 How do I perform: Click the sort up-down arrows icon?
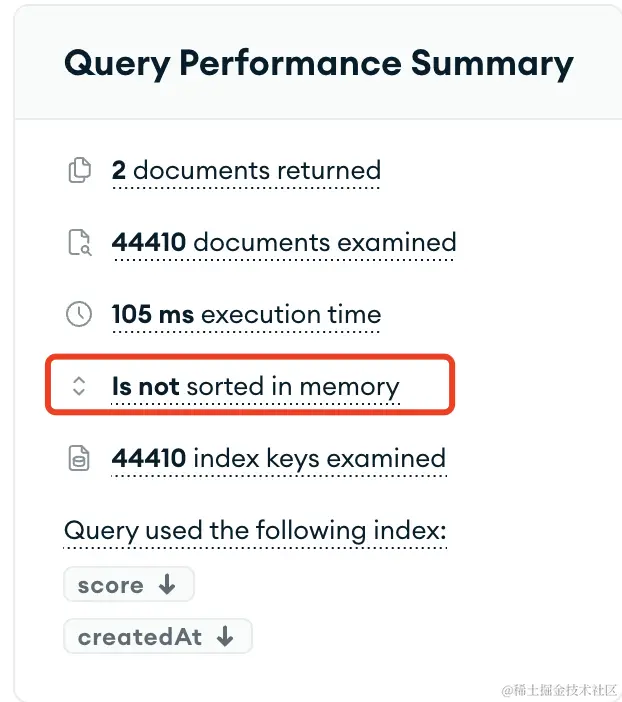[79, 386]
